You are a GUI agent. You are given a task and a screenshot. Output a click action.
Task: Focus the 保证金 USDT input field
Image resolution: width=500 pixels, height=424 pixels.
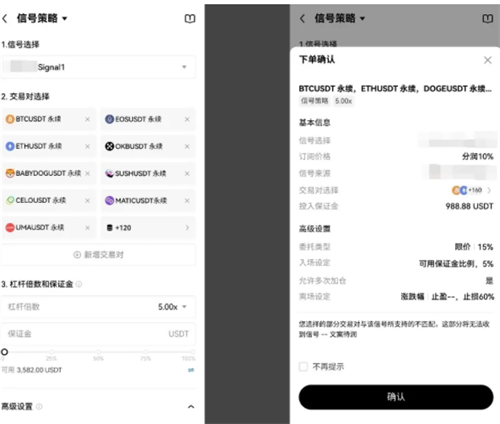click(99, 334)
